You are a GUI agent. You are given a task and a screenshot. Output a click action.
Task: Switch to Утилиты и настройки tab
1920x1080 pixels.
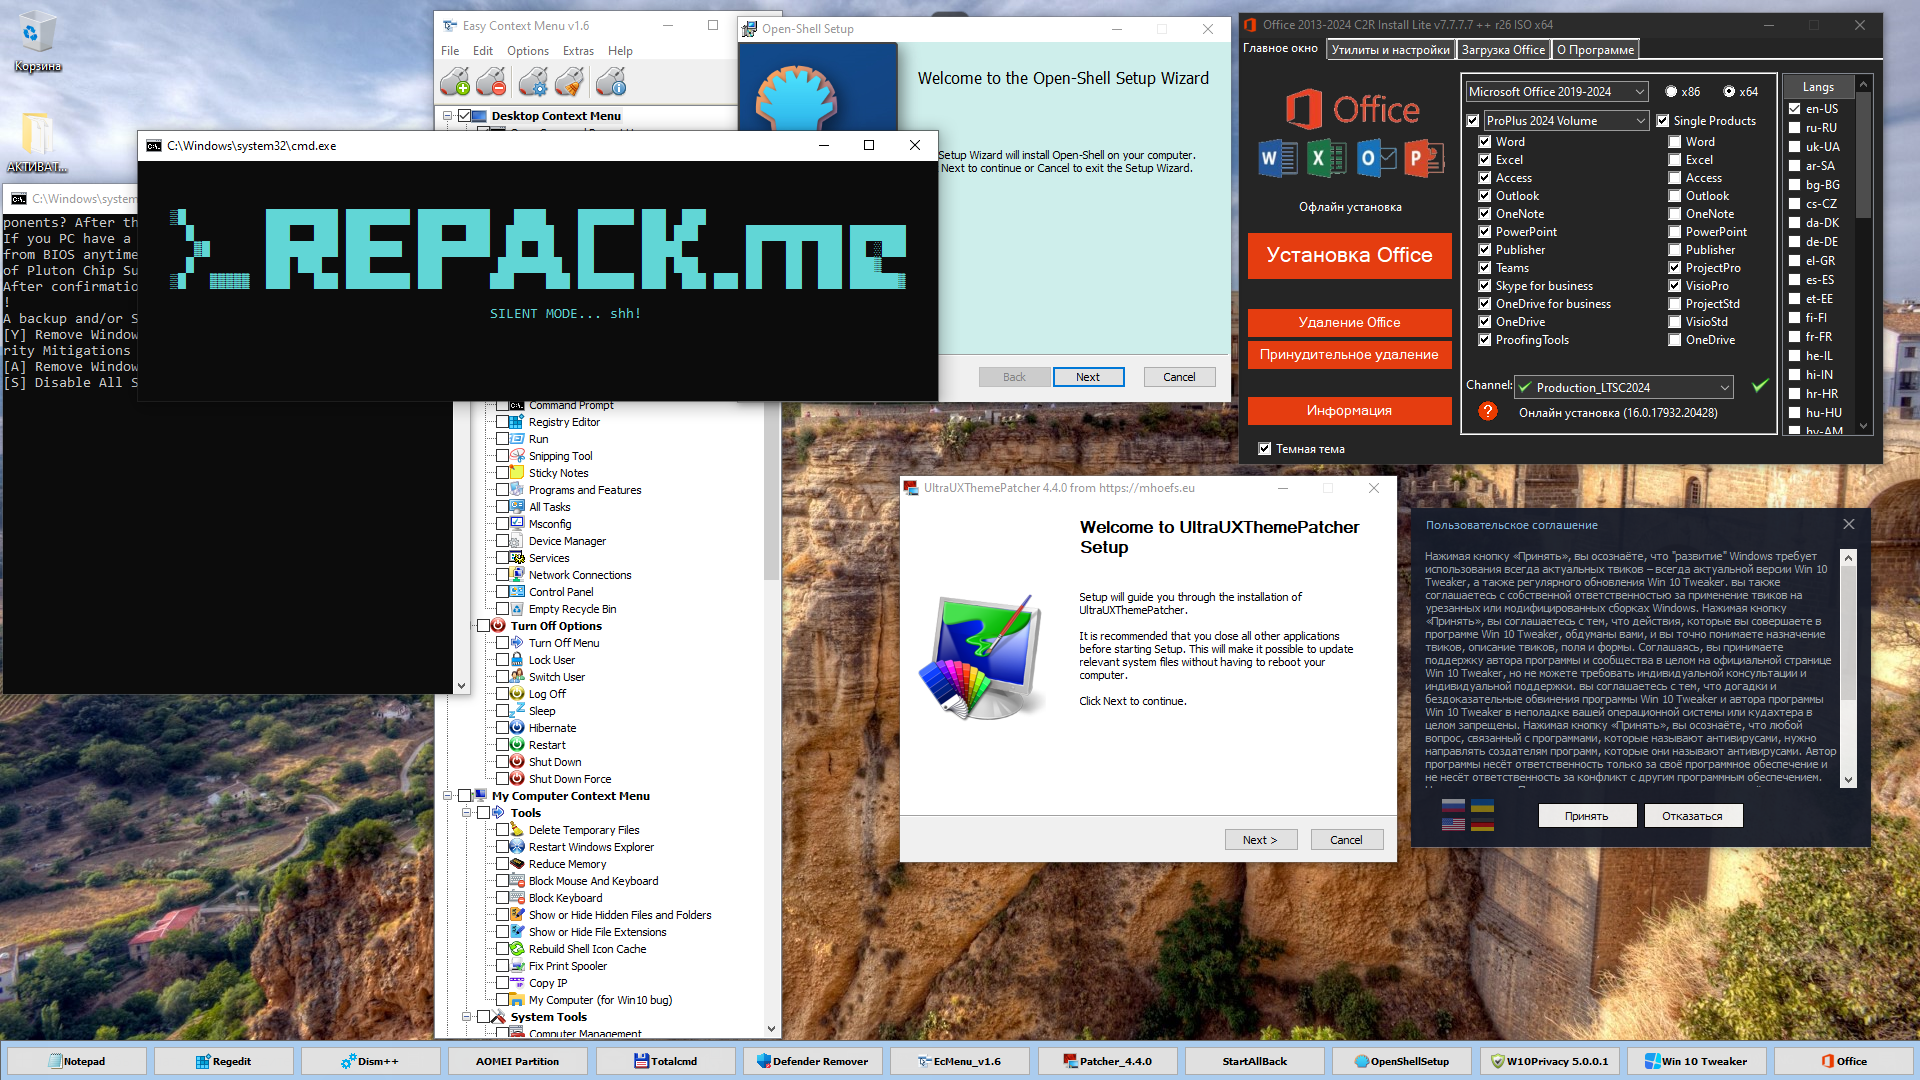click(x=1390, y=49)
